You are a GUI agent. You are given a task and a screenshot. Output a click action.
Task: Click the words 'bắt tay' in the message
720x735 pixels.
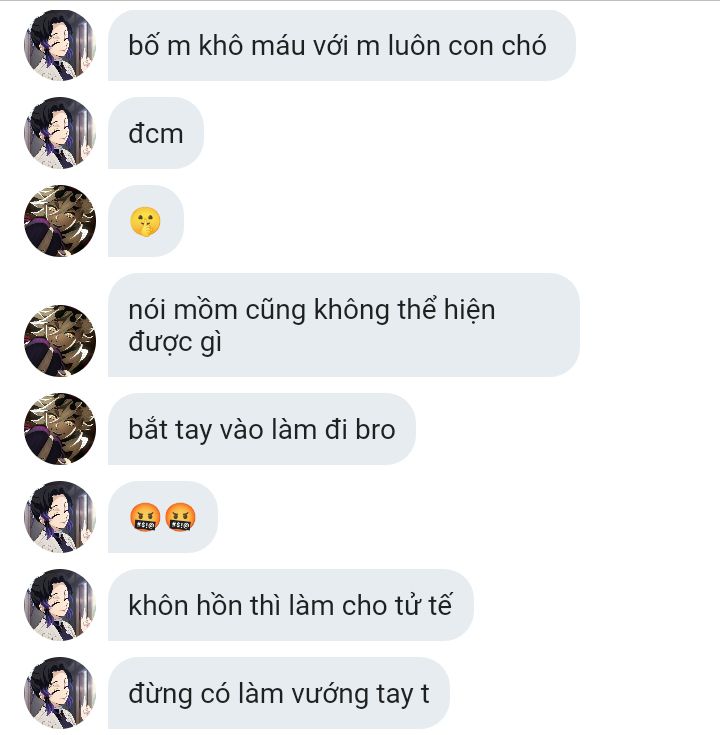[170, 430]
